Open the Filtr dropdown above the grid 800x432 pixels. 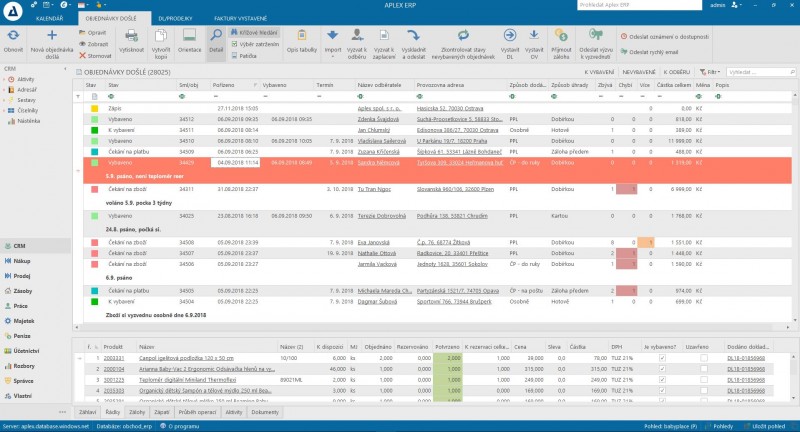coord(711,73)
